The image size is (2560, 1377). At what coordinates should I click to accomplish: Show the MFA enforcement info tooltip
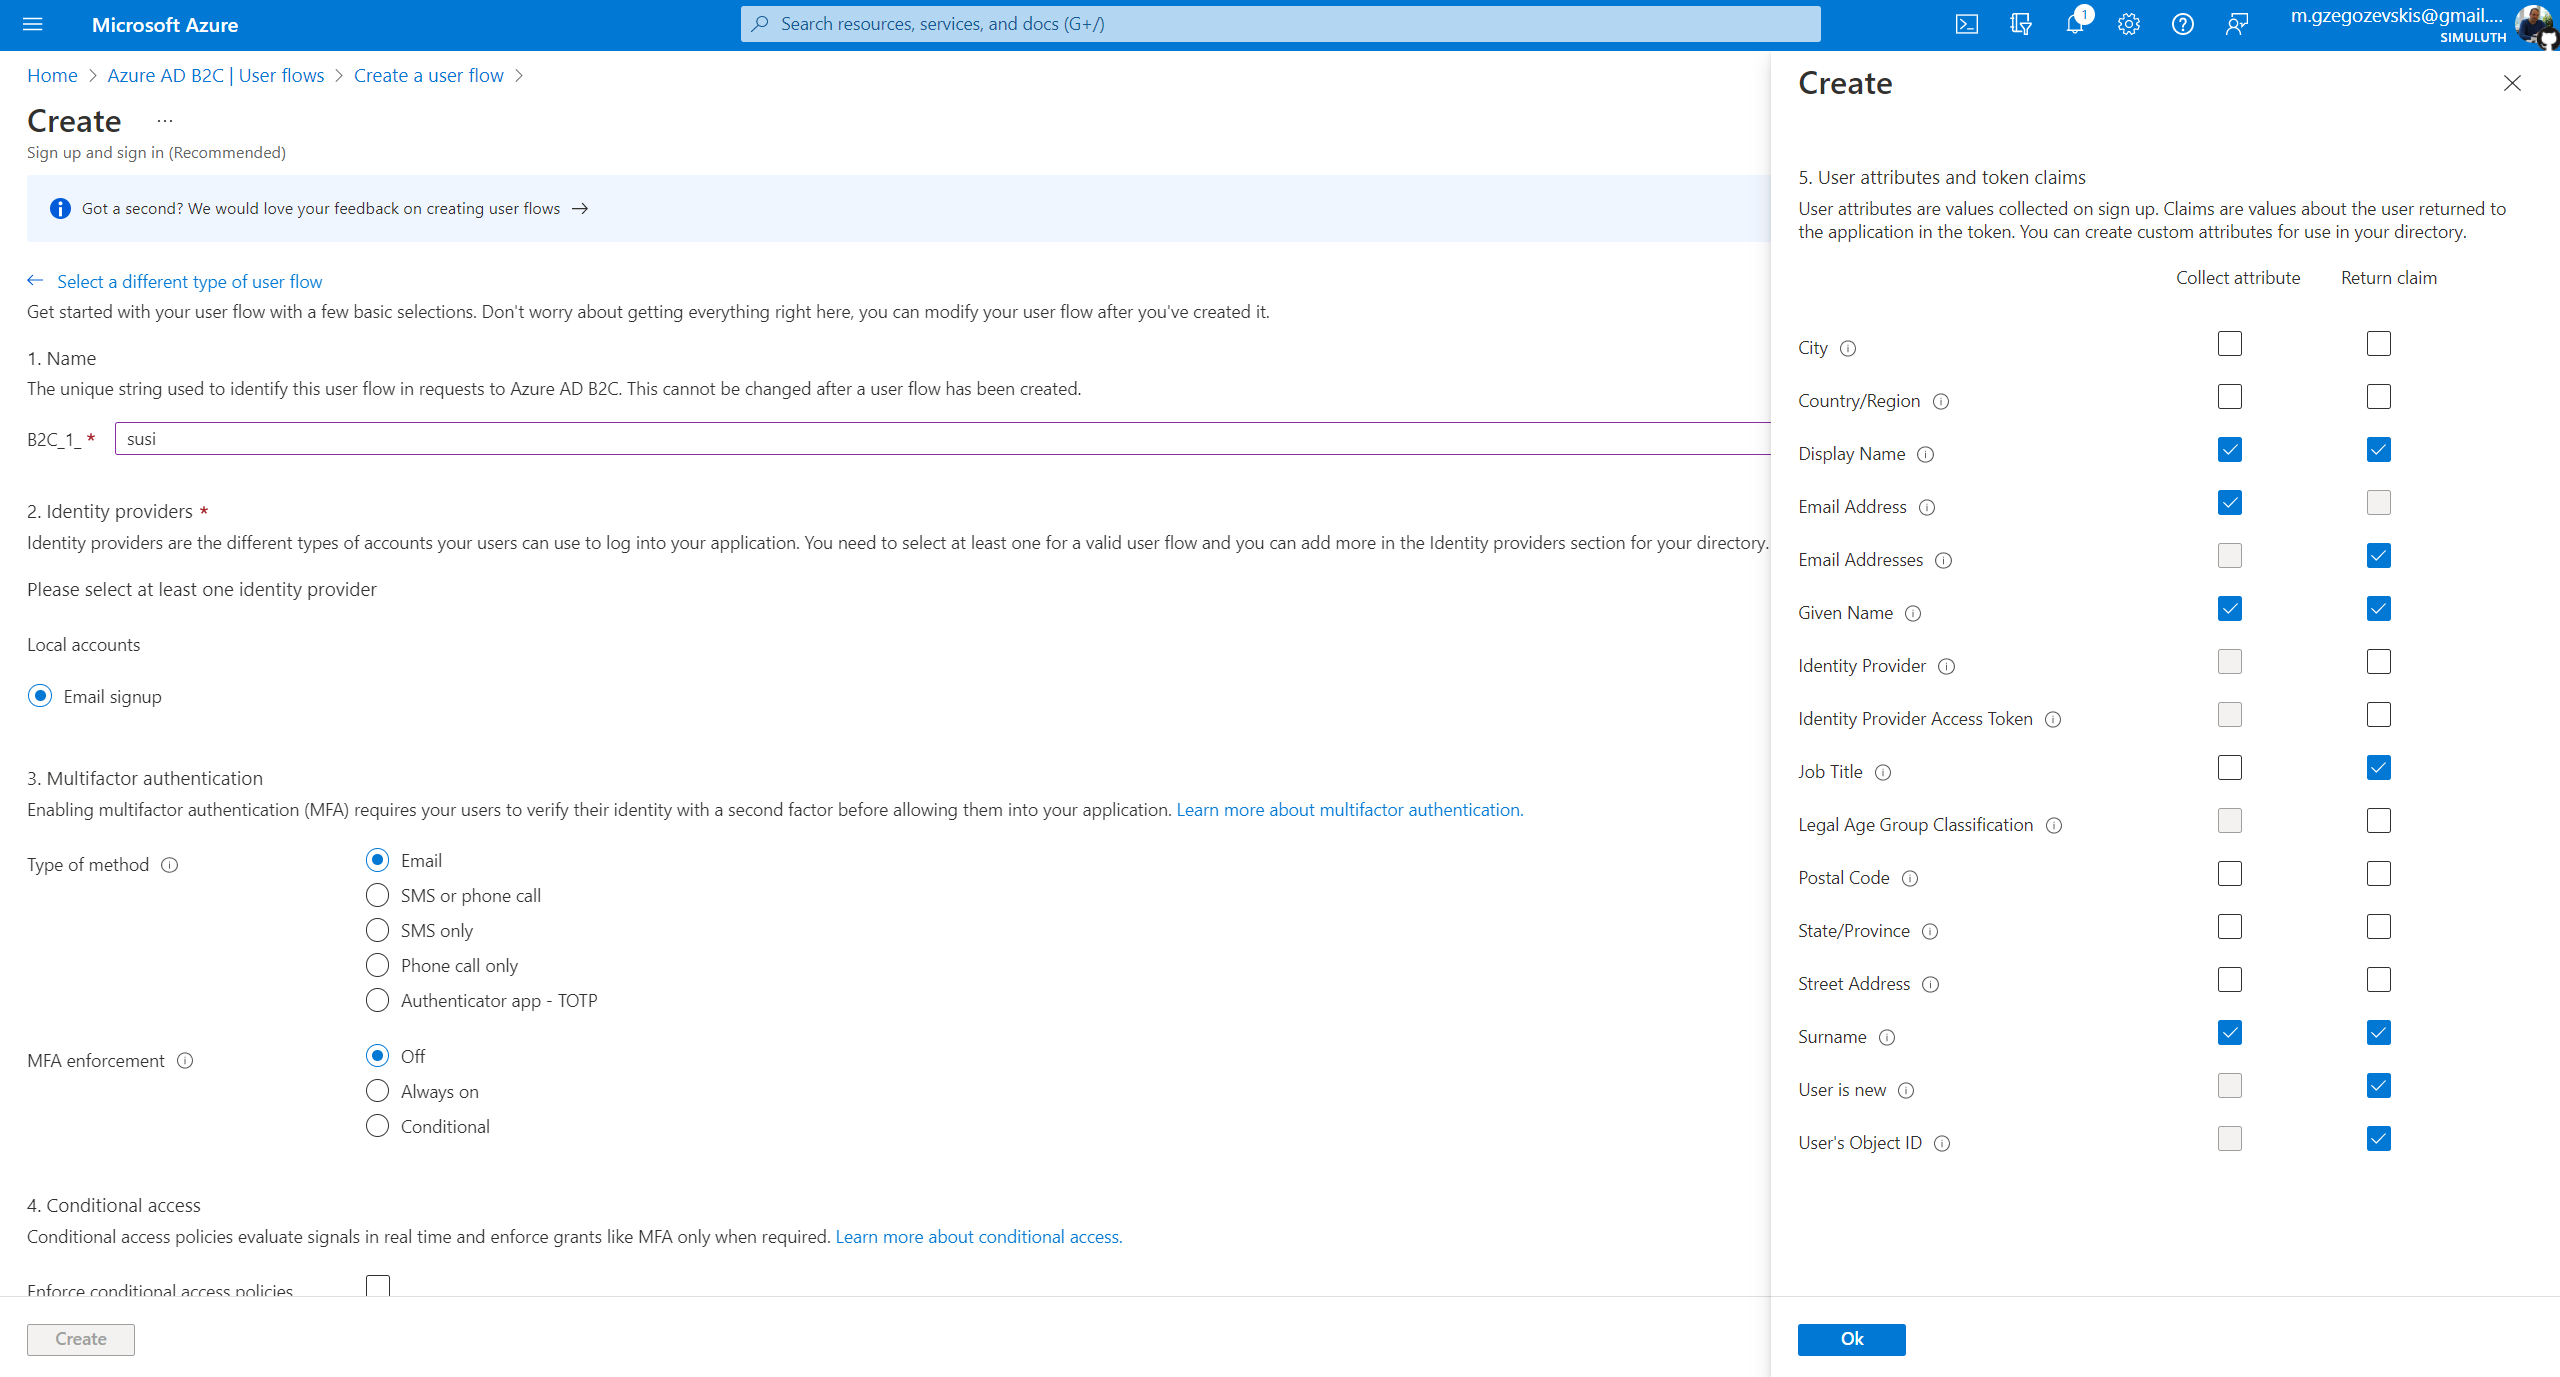click(186, 1061)
